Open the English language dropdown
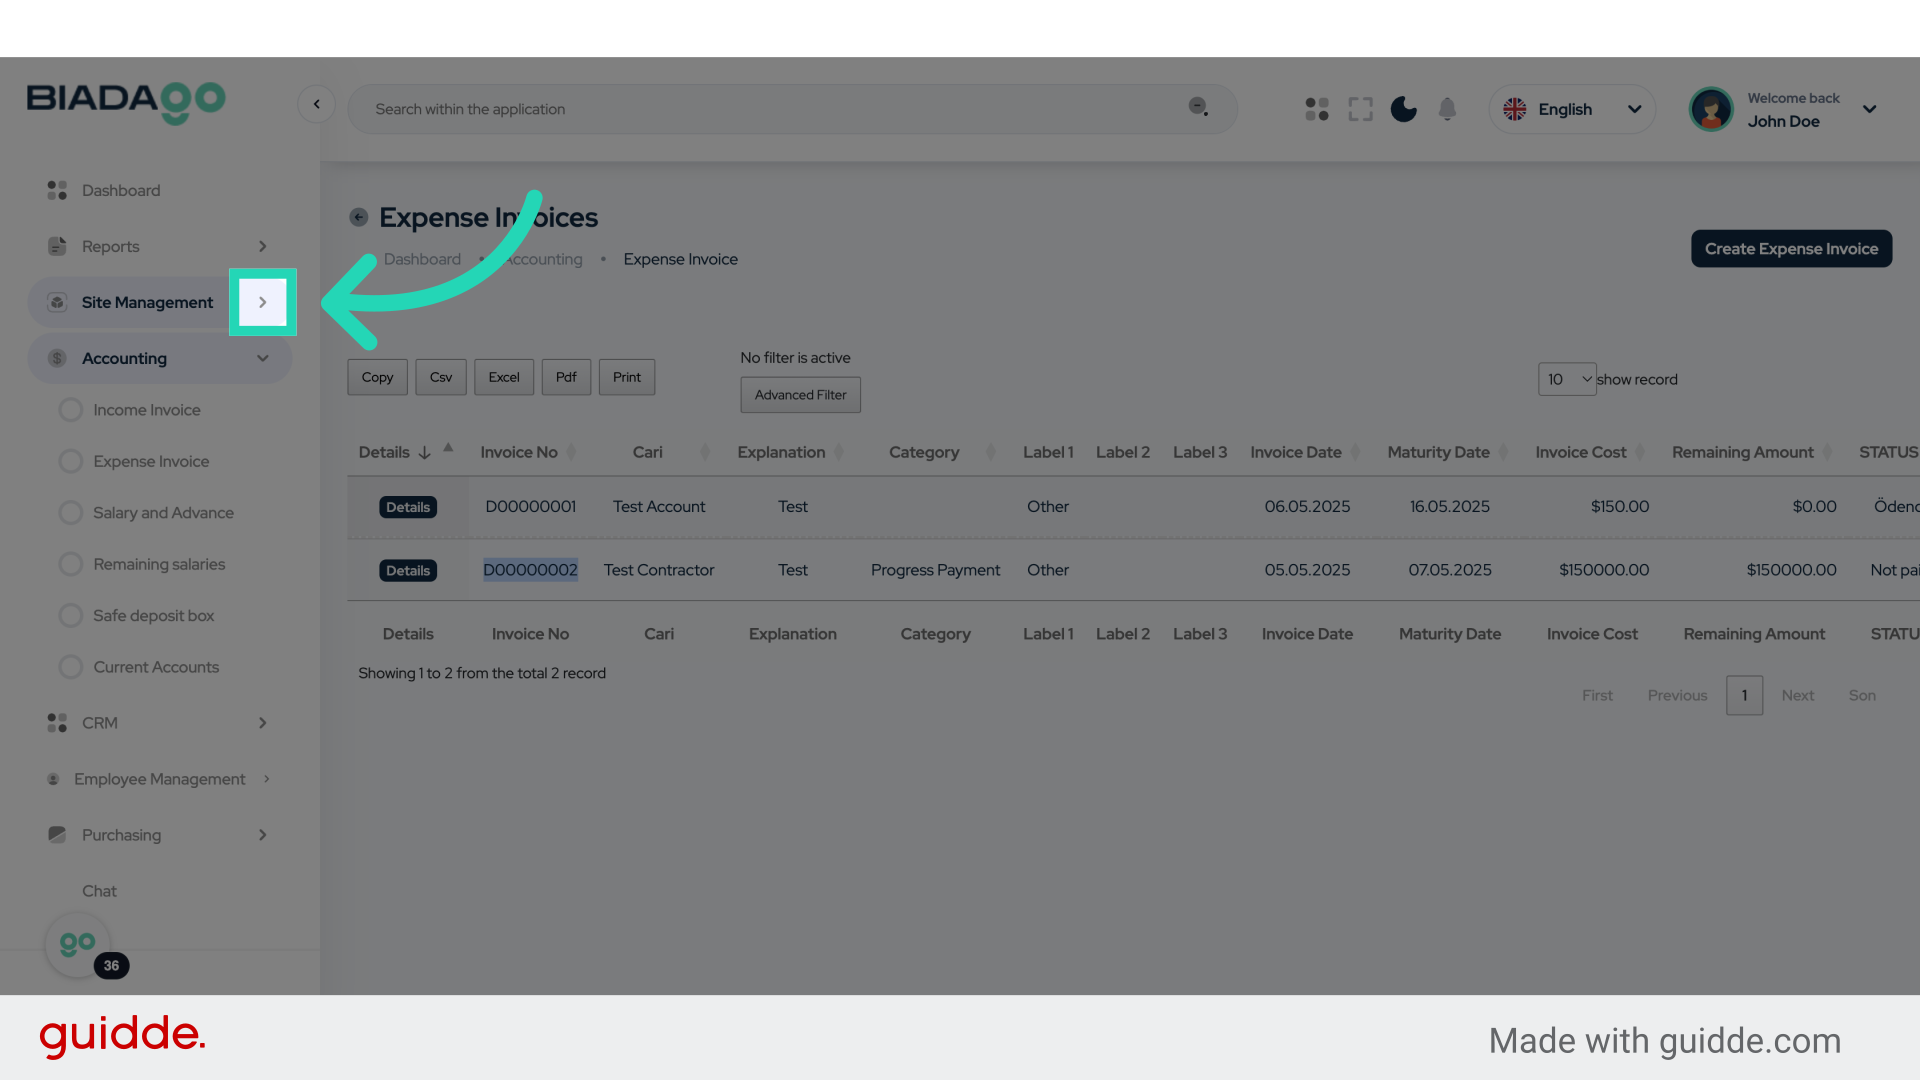 1572,109
